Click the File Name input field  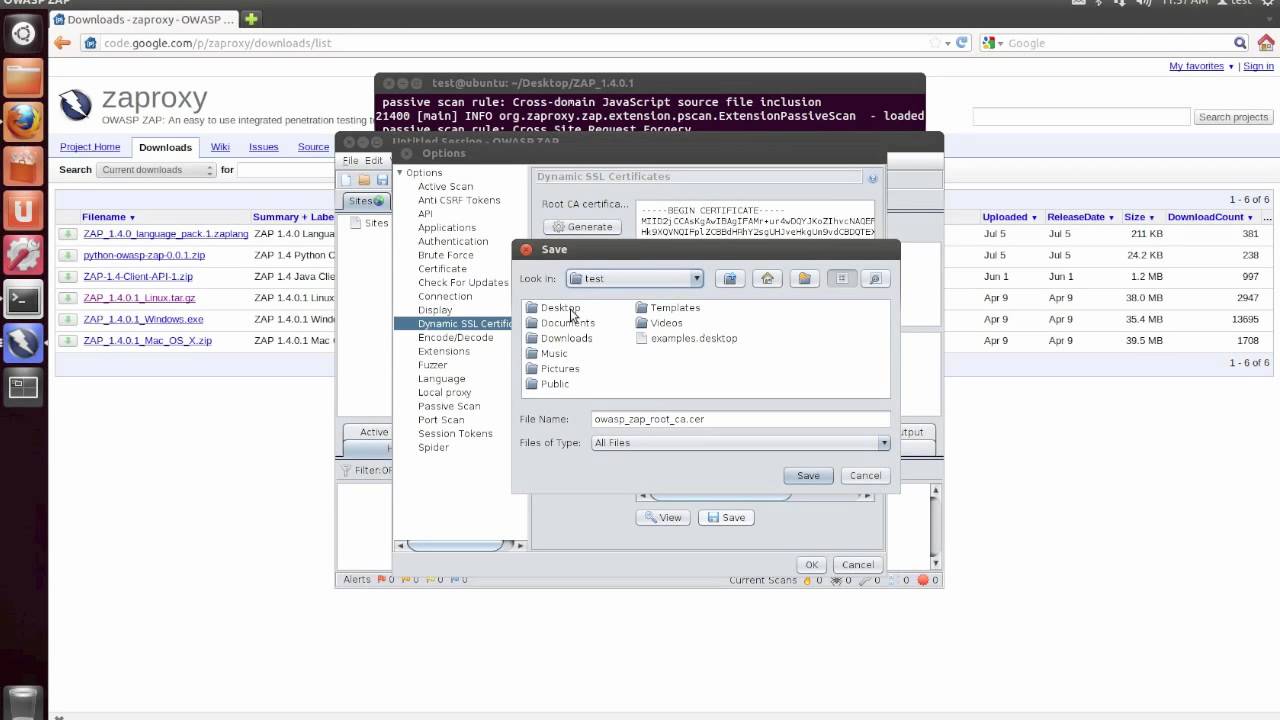(740, 419)
